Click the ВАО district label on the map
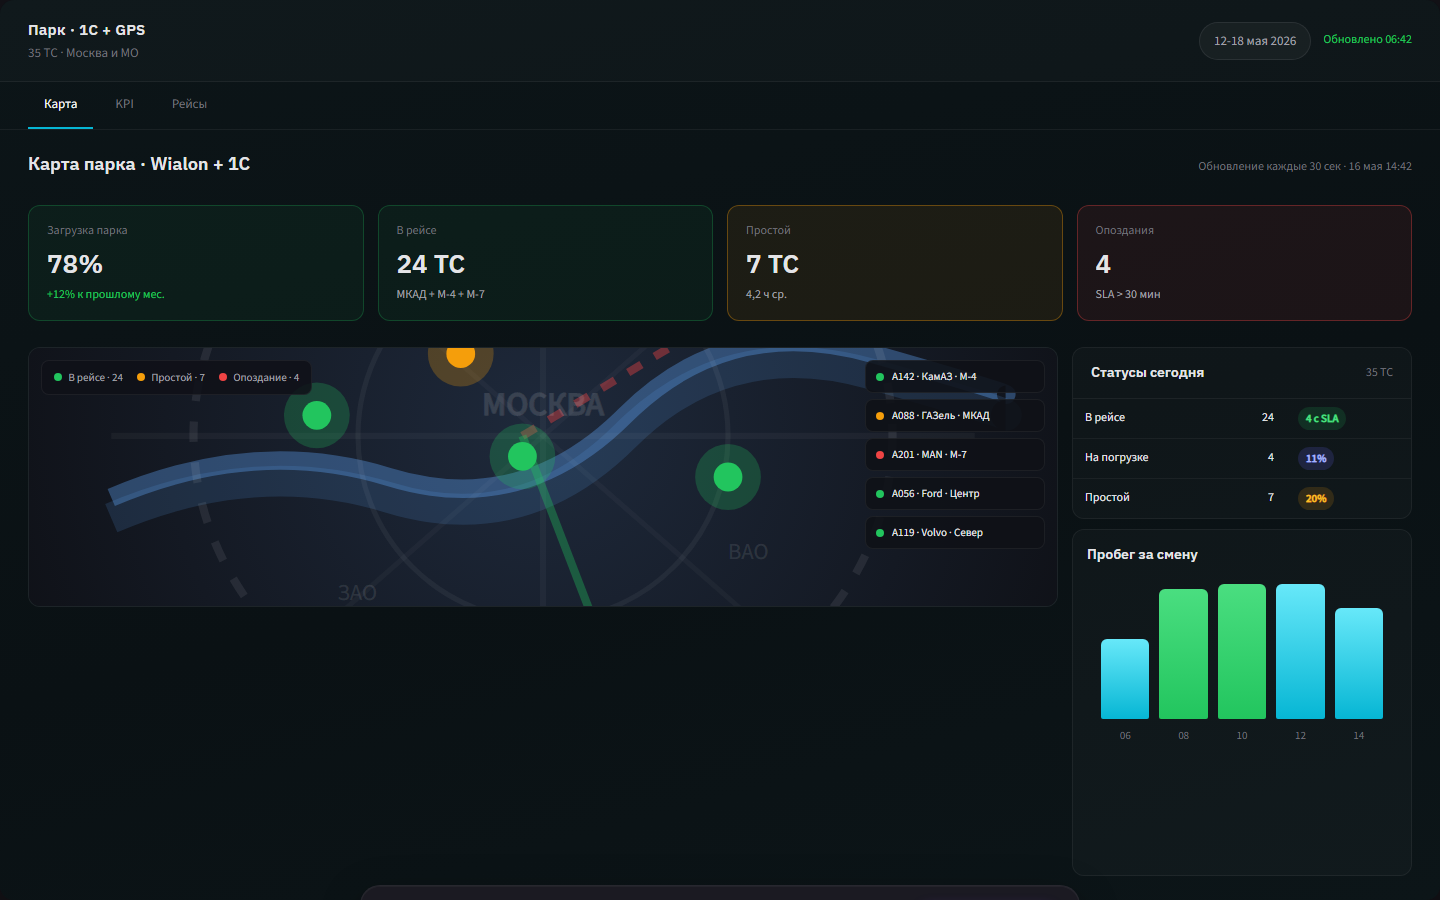 coord(748,552)
